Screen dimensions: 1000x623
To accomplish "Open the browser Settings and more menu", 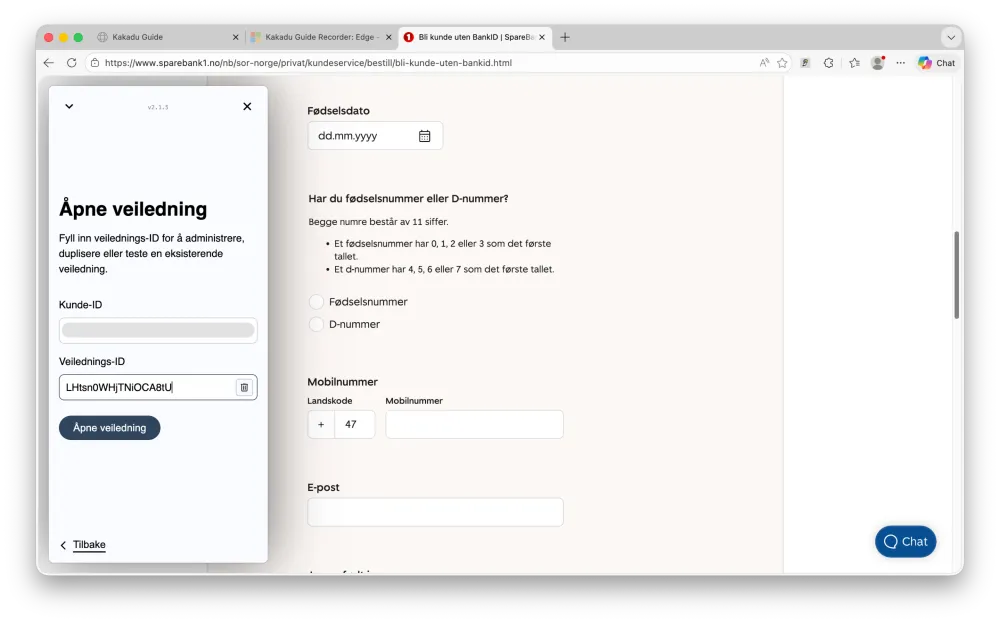I will click(x=900, y=62).
